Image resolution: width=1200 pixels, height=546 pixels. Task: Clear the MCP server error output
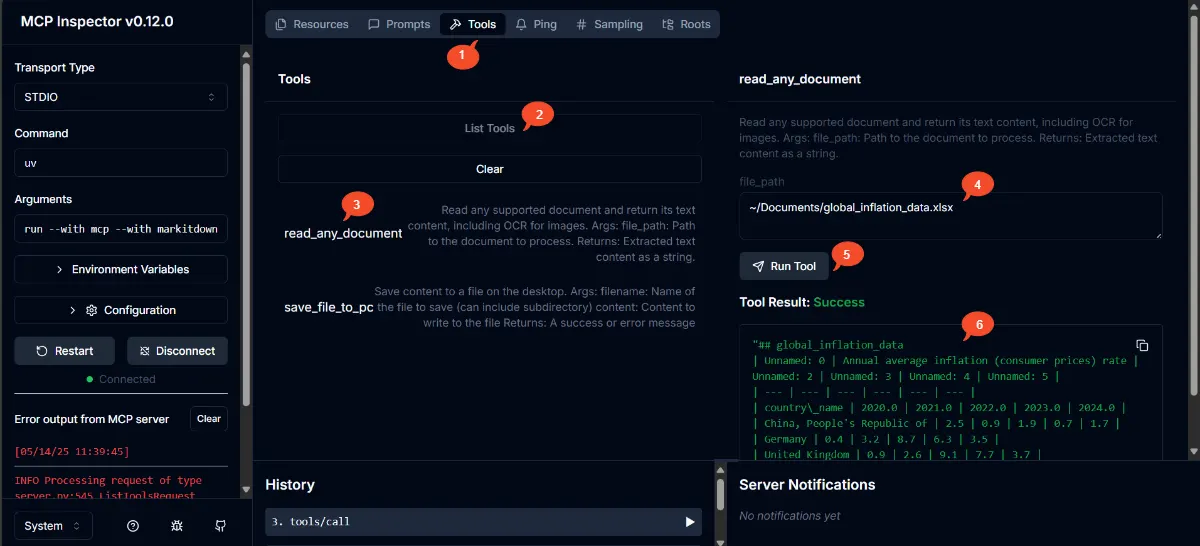click(x=209, y=419)
